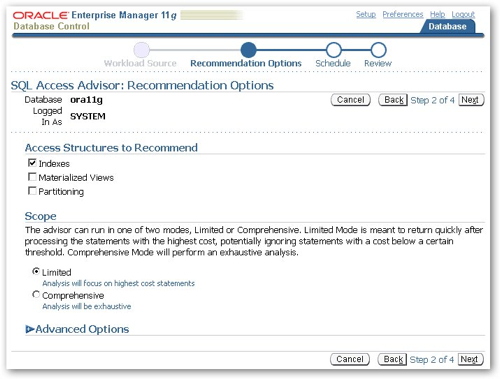
Task: Click the Logout link
Action: pyautogui.click(x=463, y=14)
